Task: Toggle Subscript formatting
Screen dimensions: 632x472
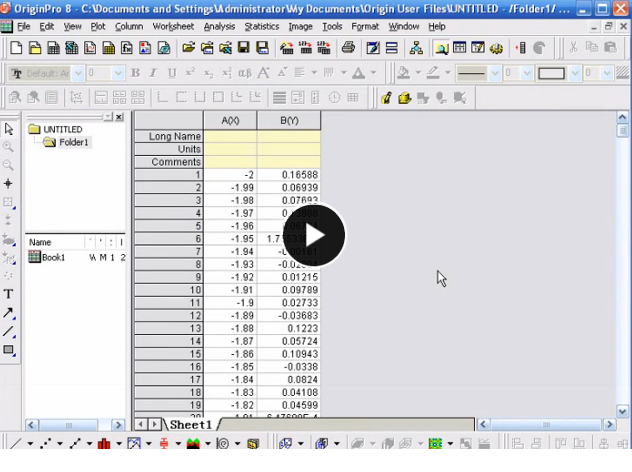Action: coord(209,73)
